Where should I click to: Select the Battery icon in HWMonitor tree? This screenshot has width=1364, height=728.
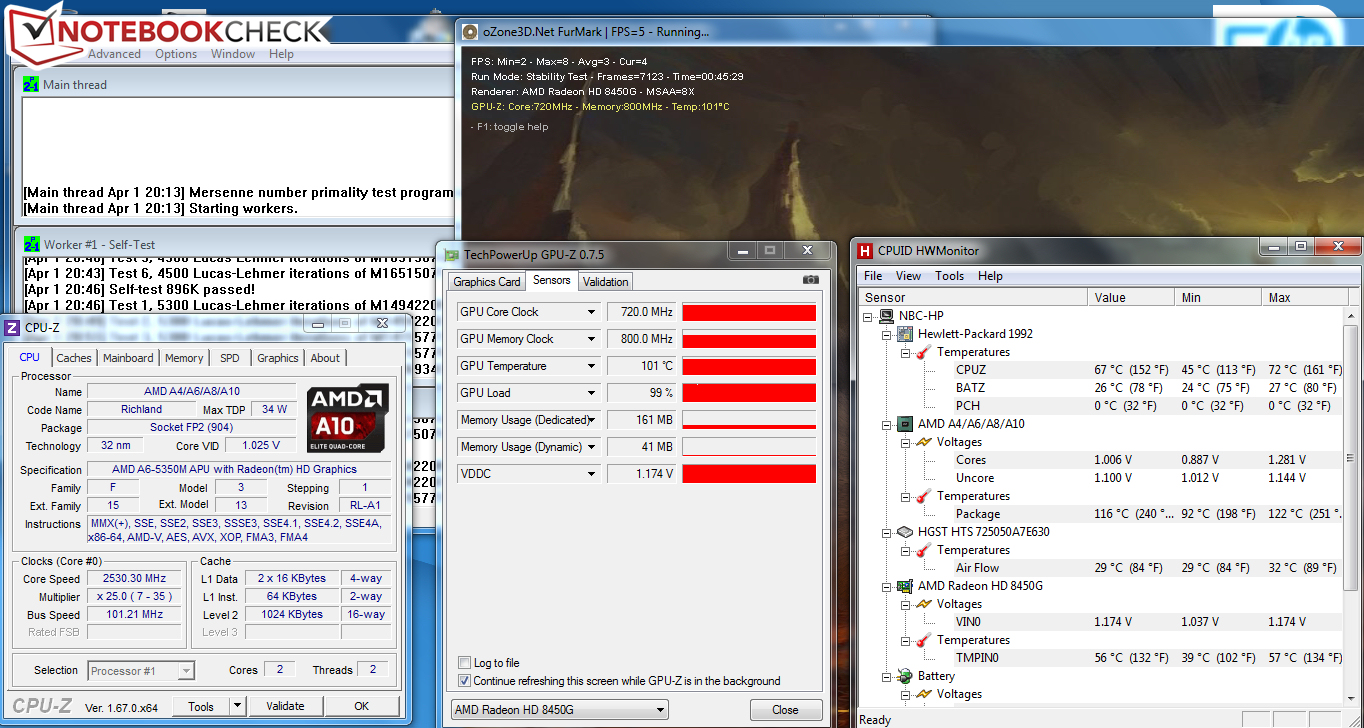pos(904,676)
